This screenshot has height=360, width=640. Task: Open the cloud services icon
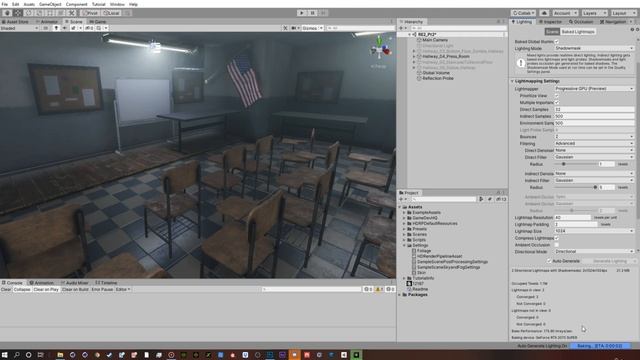[x=544, y=13]
